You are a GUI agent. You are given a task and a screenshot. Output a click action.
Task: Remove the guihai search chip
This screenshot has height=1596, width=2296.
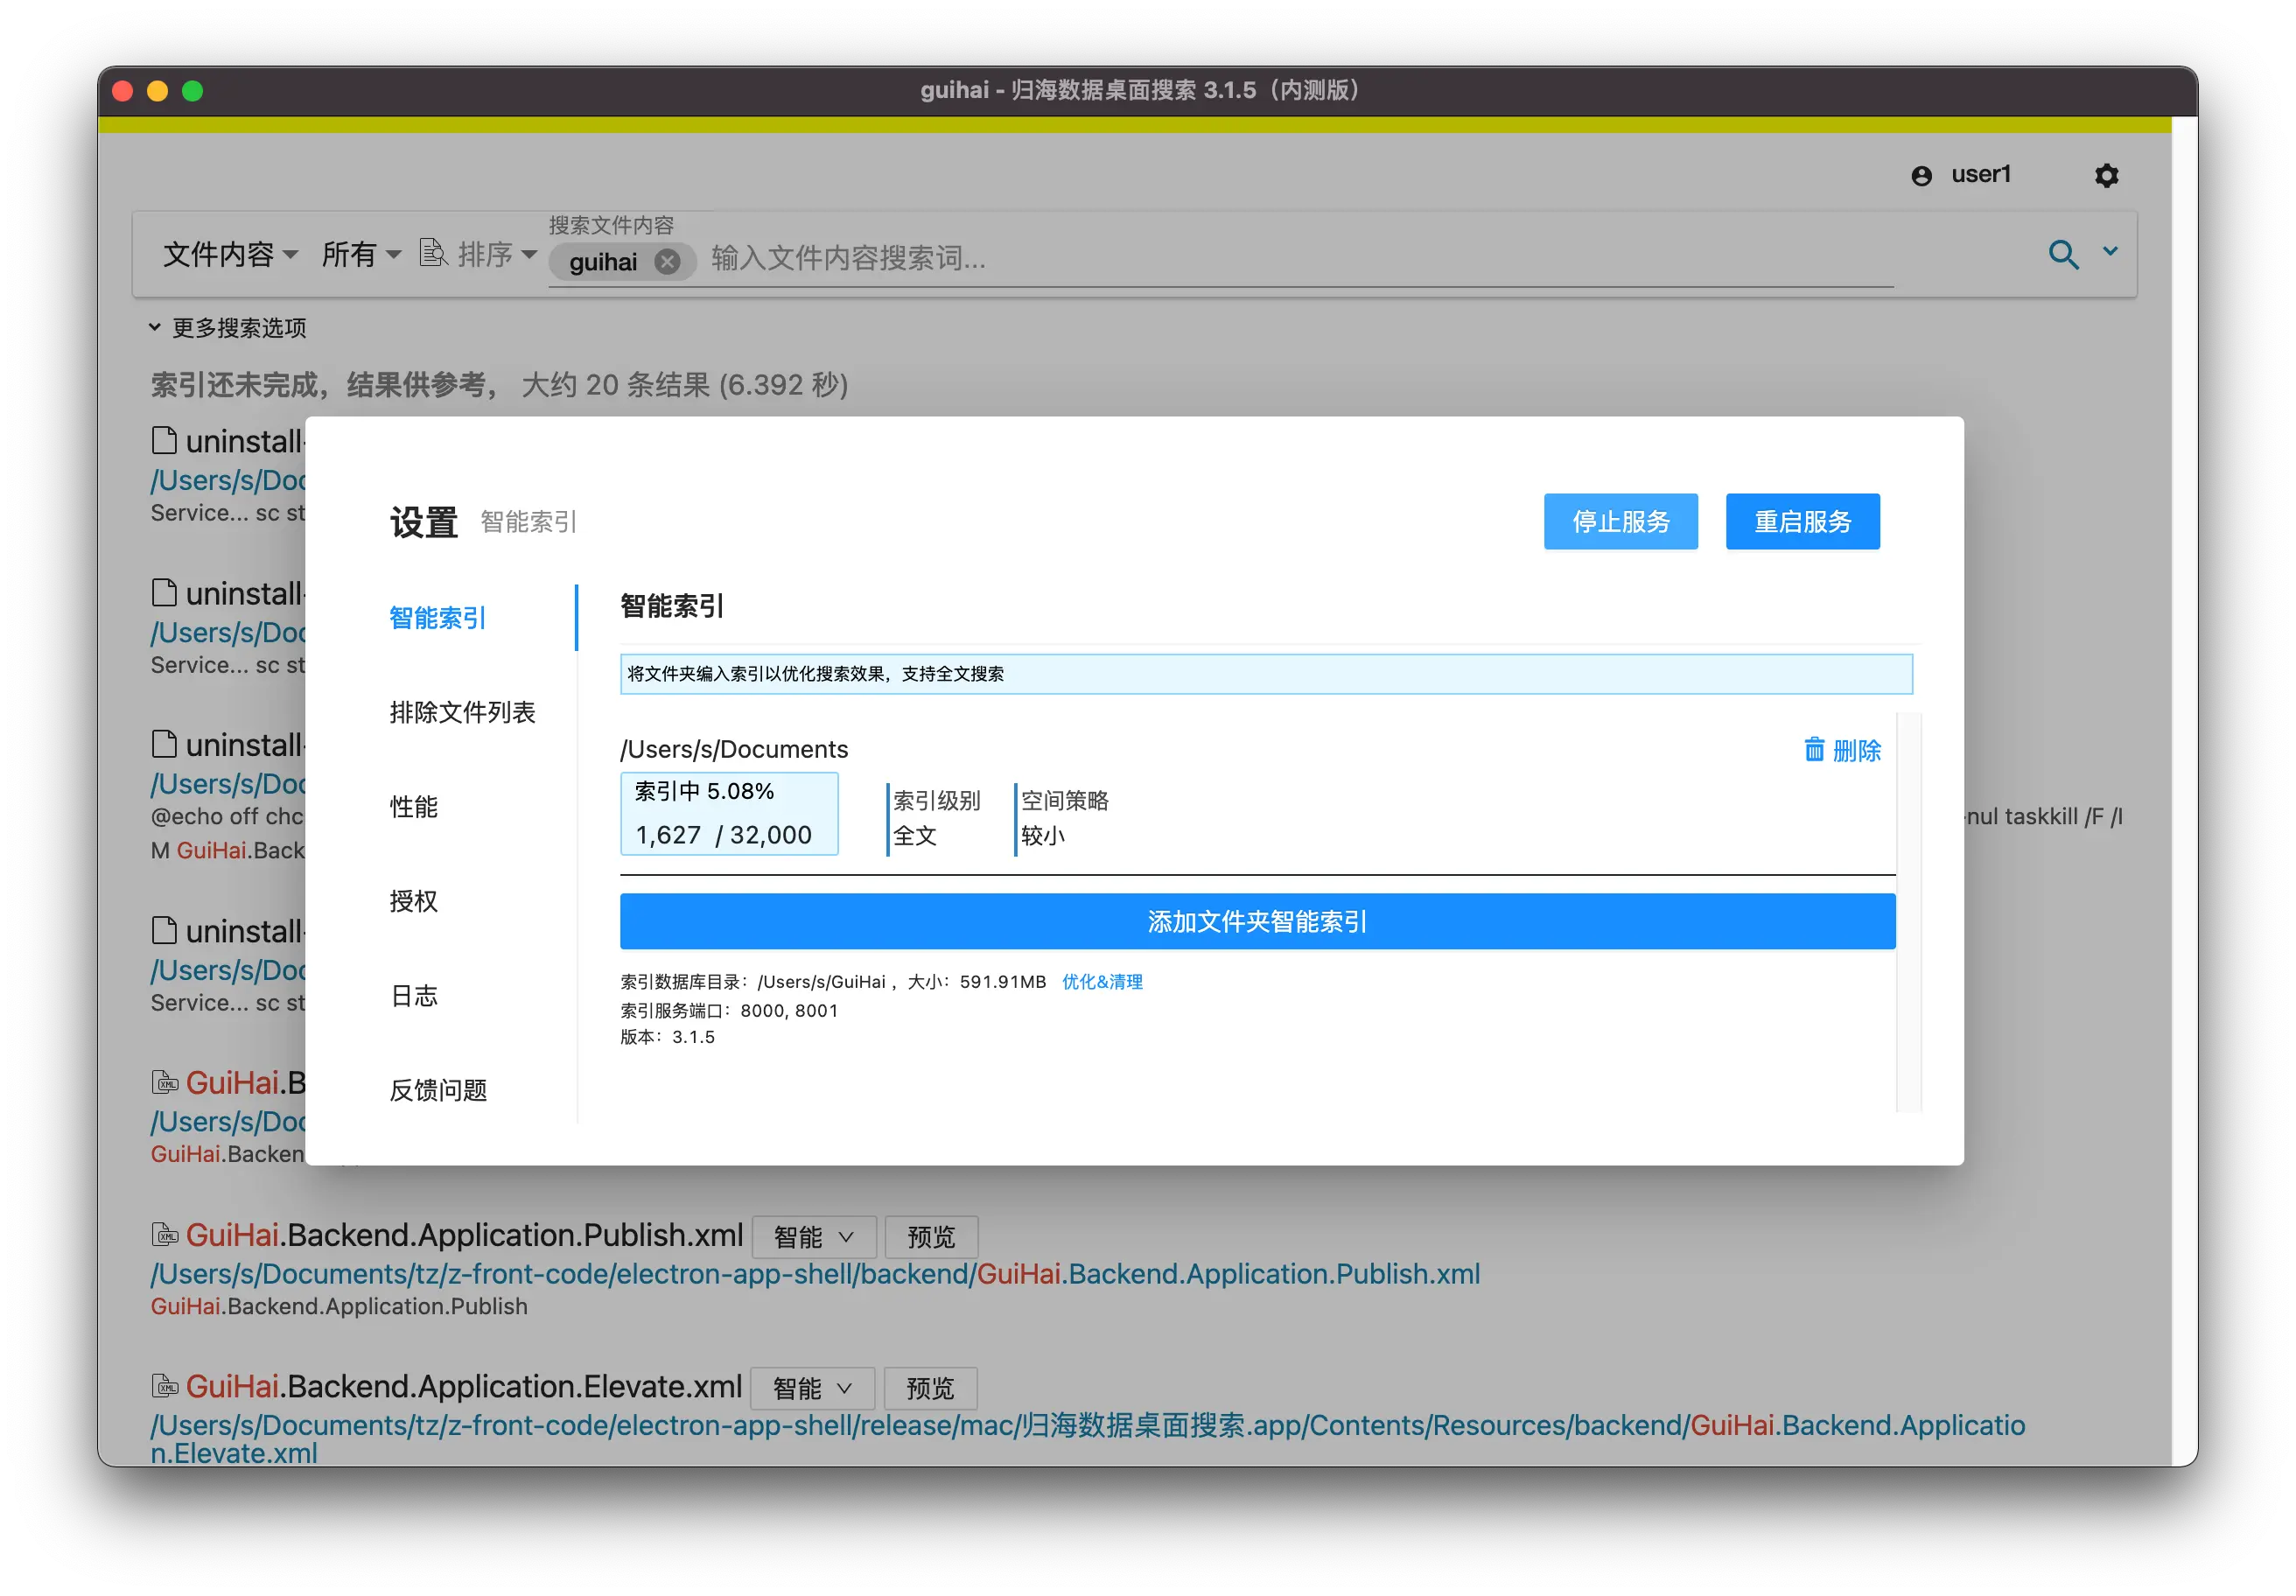pyautogui.click(x=667, y=262)
